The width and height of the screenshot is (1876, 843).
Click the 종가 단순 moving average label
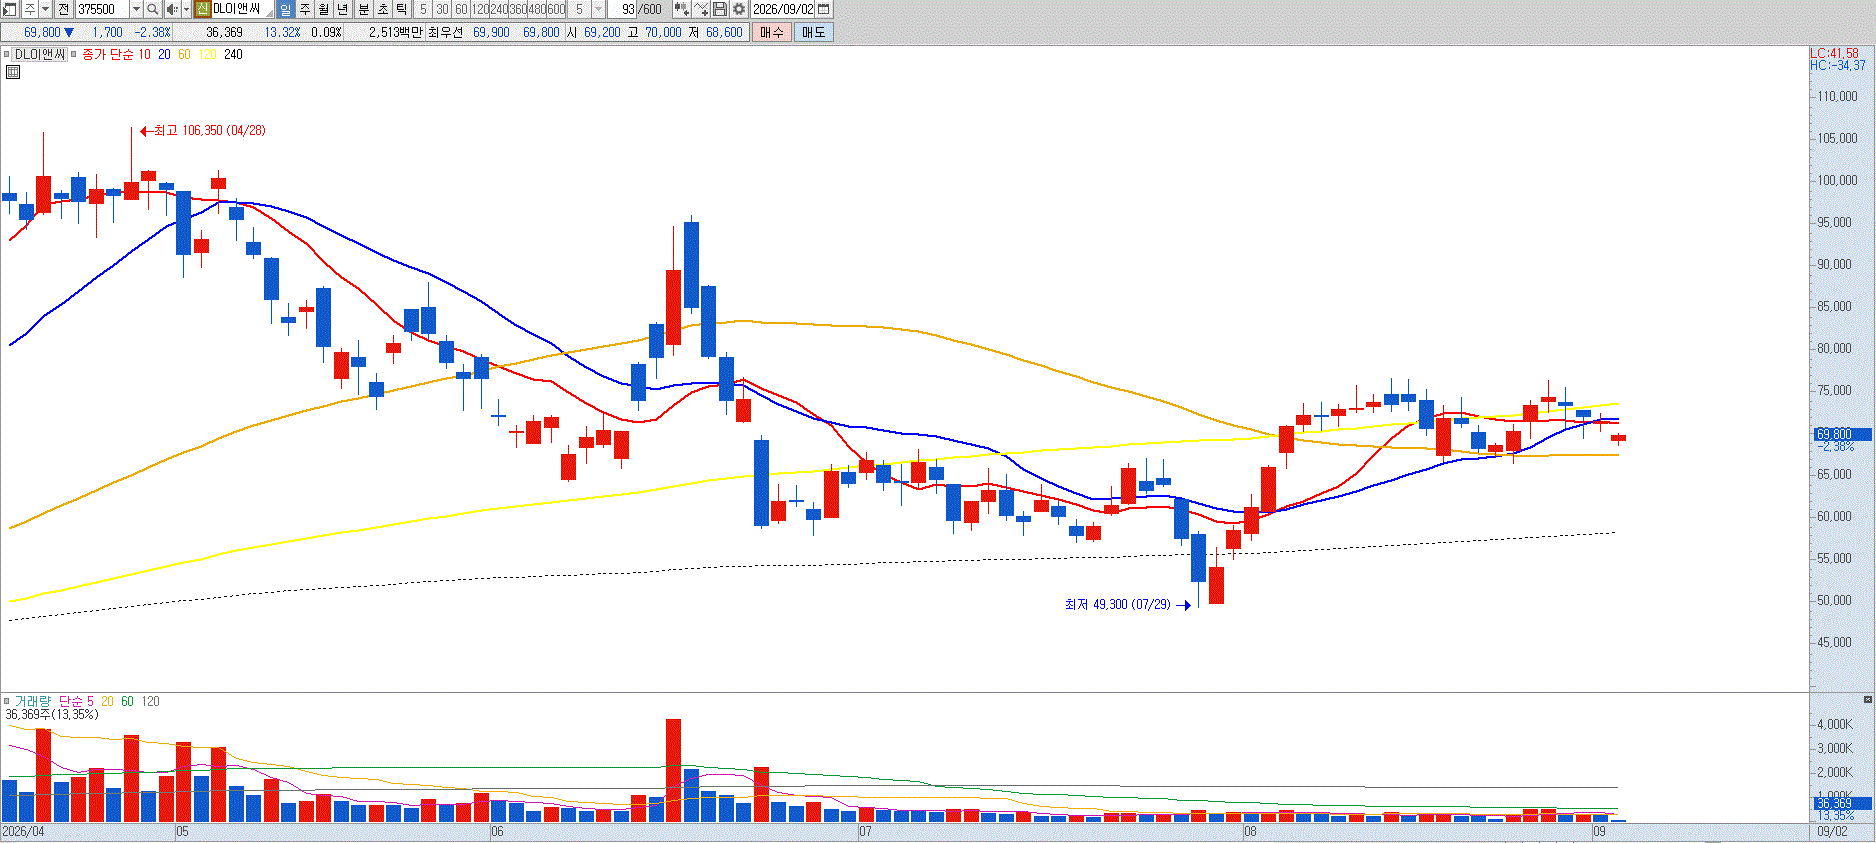point(107,54)
